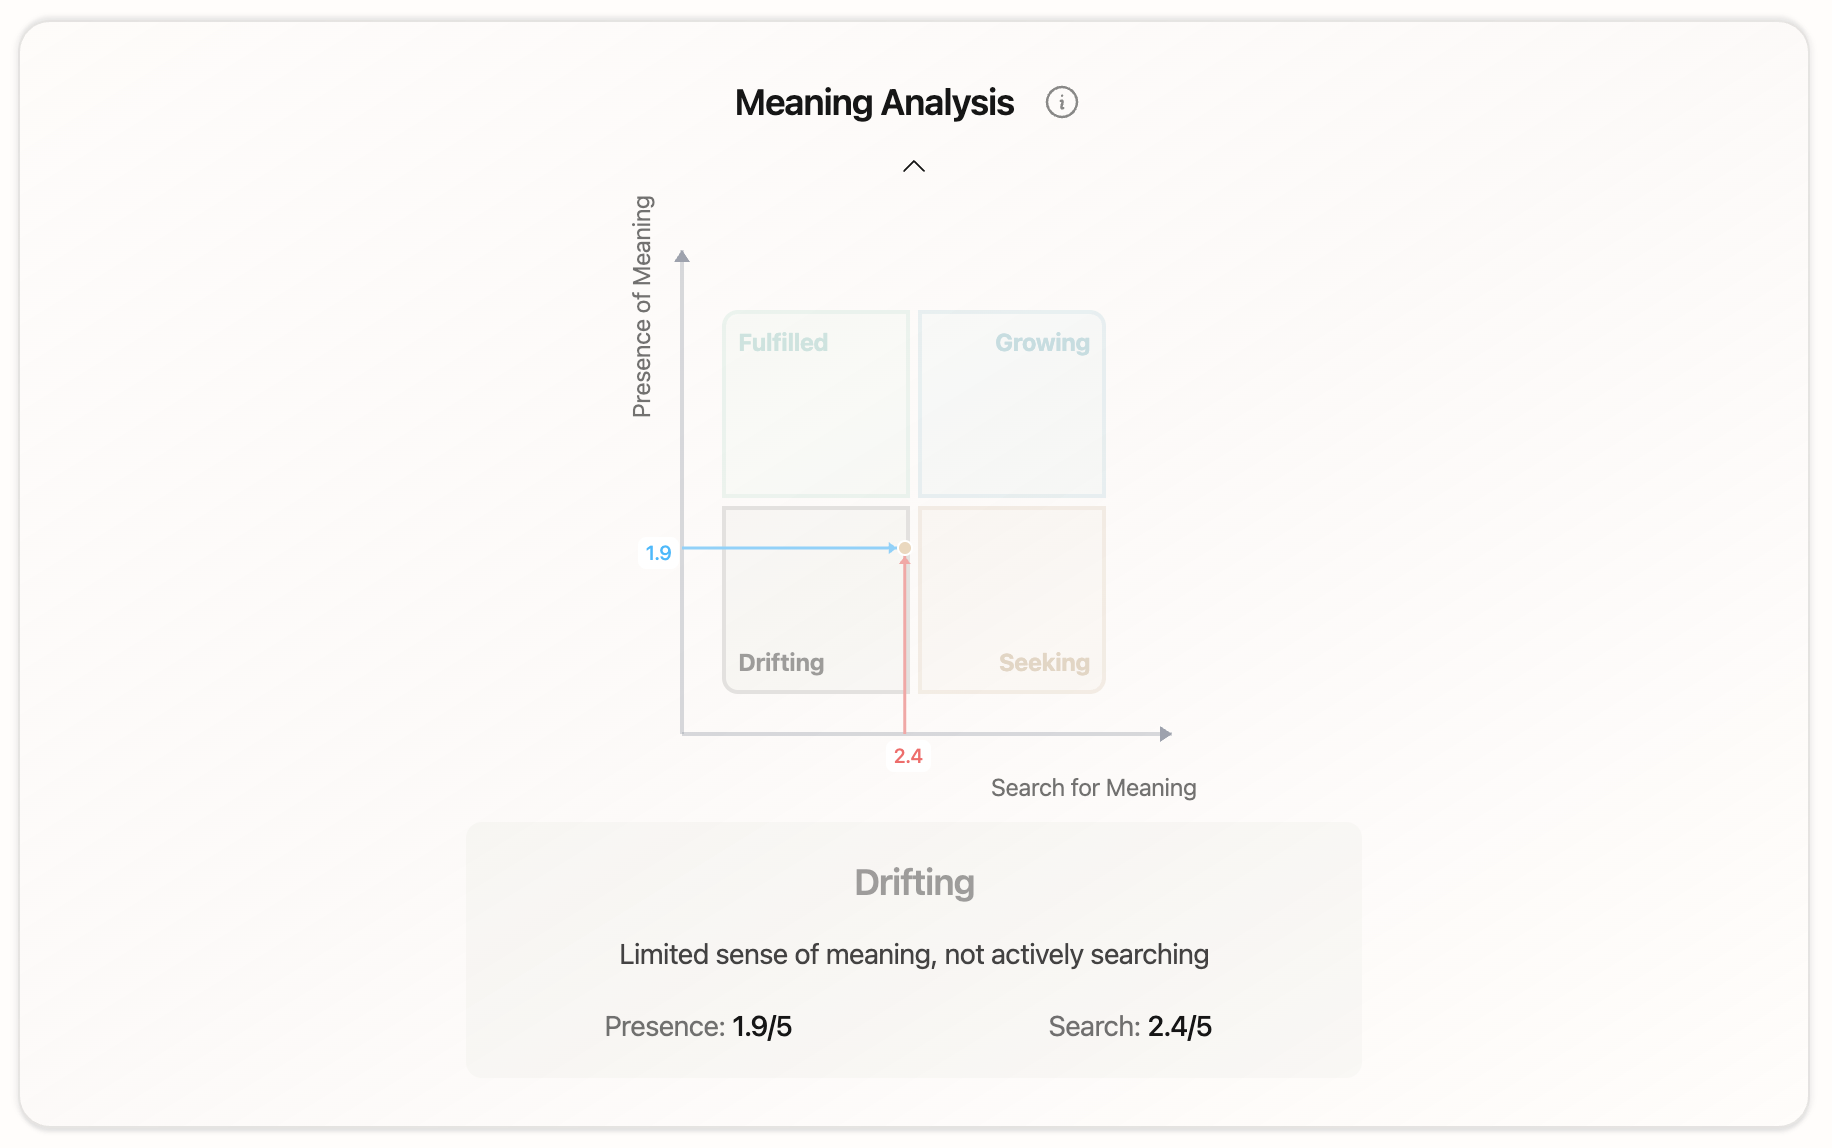Collapse the chart using the upward chevron
Screen dimensions: 1832x1148
(x=913, y=166)
